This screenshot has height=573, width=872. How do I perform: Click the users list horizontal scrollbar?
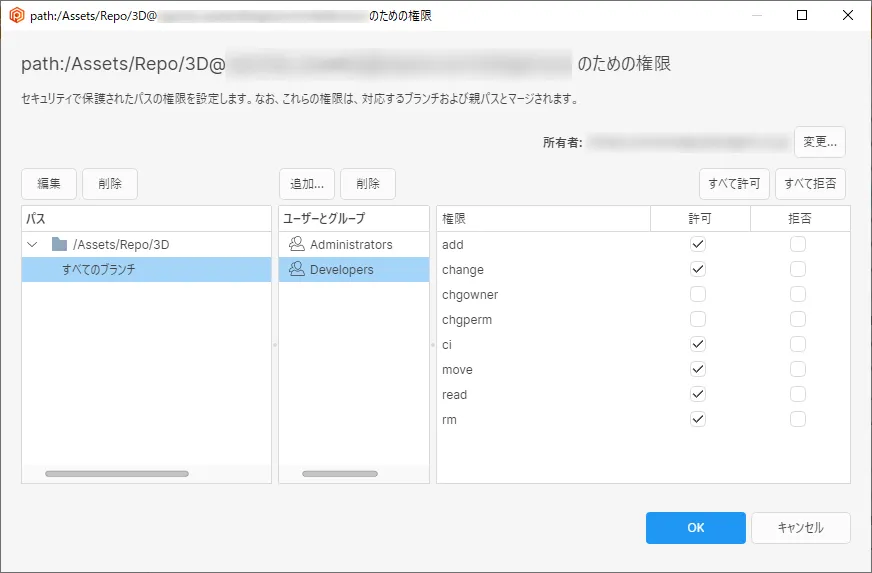pyautogui.click(x=340, y=474)
